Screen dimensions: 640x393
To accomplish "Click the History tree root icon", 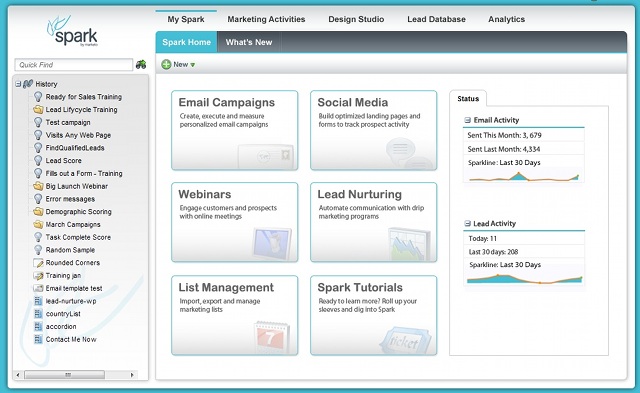I will point(28,84).
